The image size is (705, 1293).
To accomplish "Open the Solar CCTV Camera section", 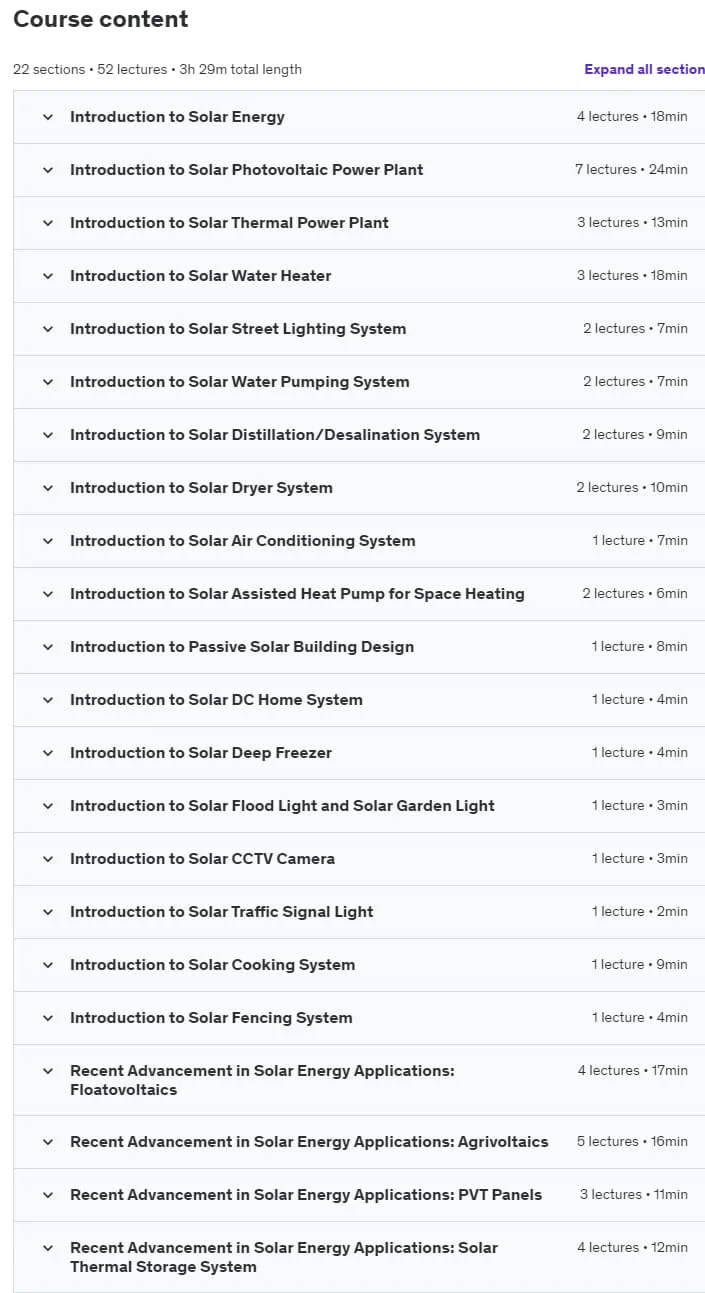I will pos(359,859).
